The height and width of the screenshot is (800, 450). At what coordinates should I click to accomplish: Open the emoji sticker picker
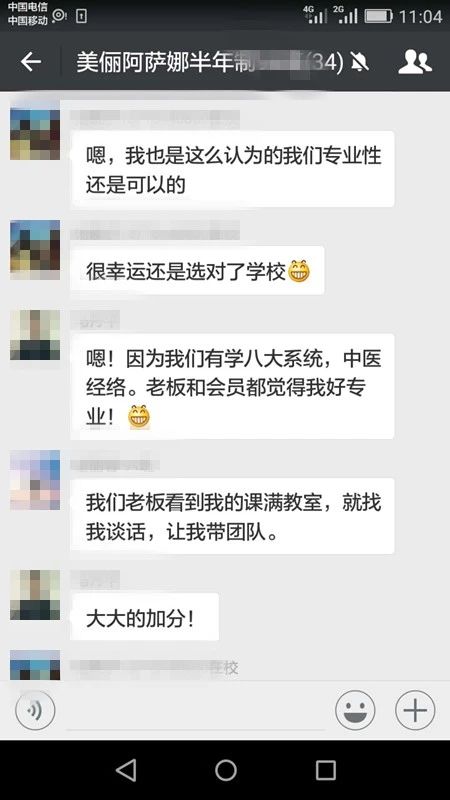(x=355, y=710)
